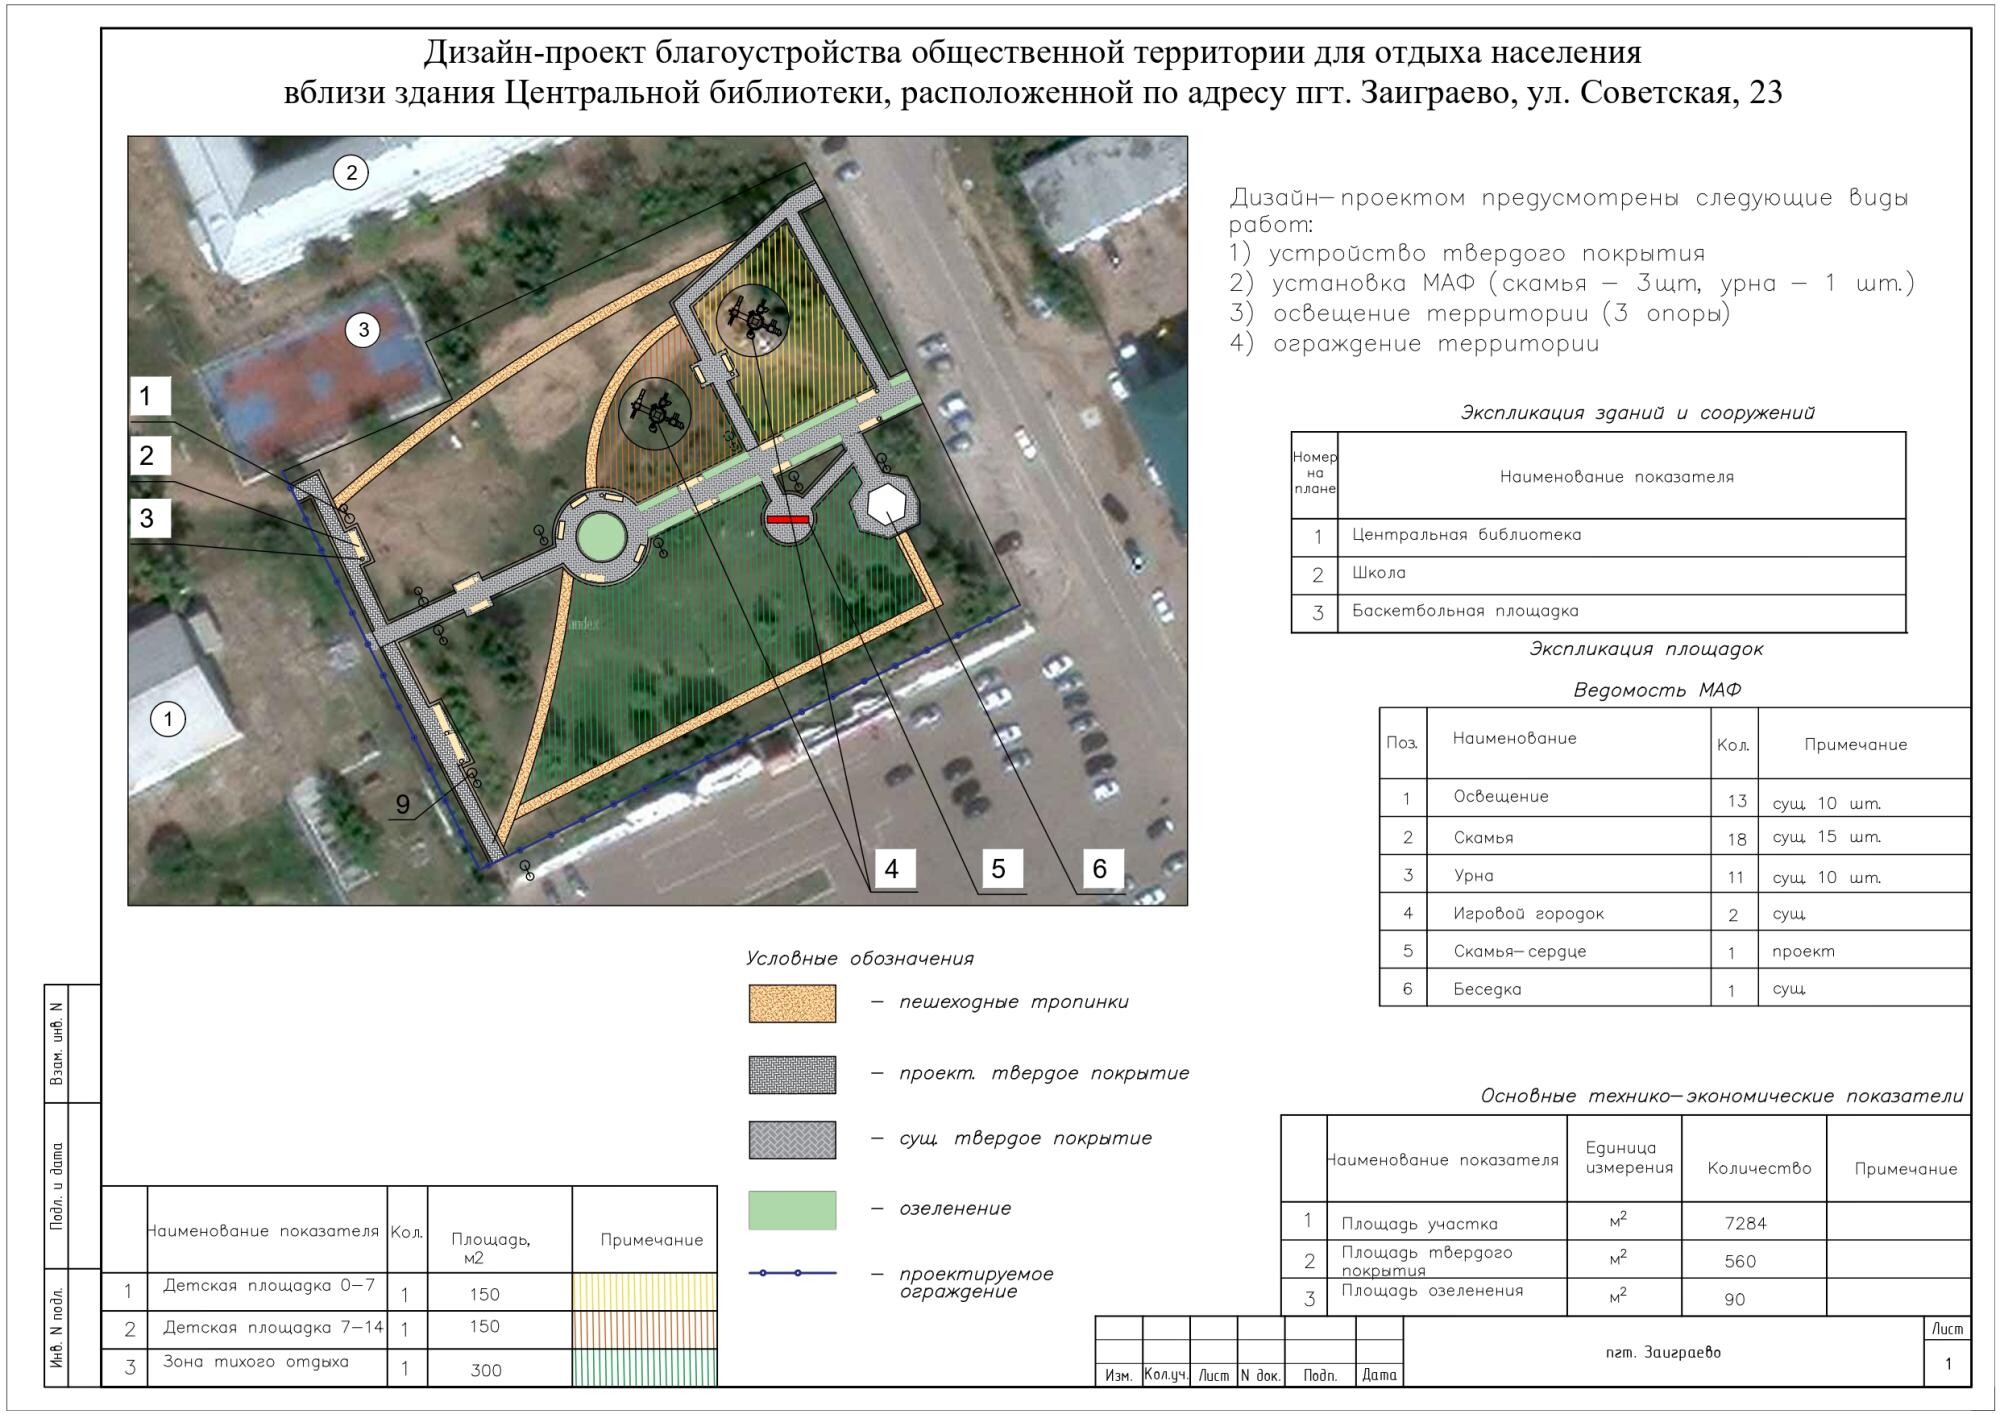Click the orange 'пешеходные тропинки' legend swatch
This screenshot has width=2000, height=1414.
pyautogui.click(x=792, y=1003)
